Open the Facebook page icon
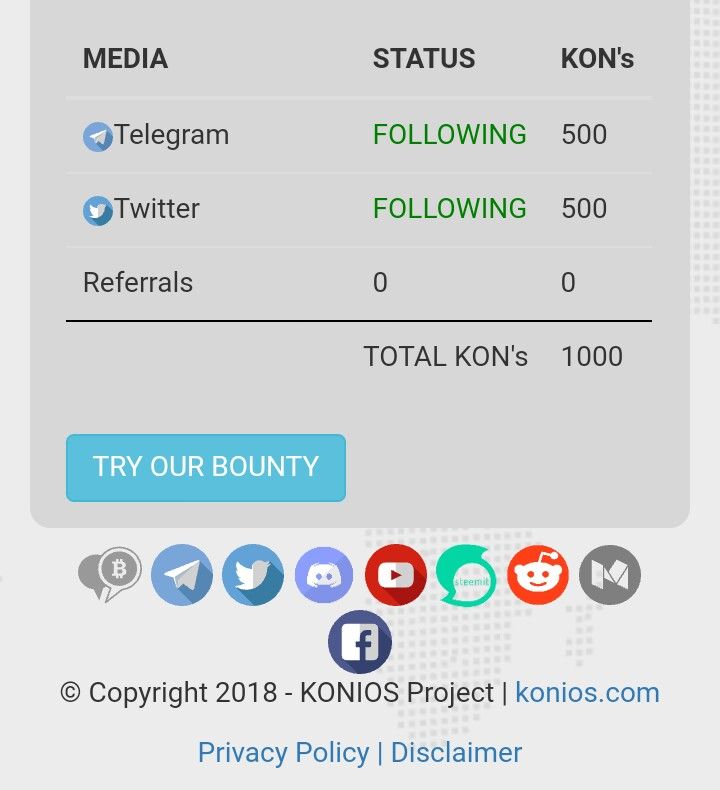720x790 pixels. click(360, 642)
